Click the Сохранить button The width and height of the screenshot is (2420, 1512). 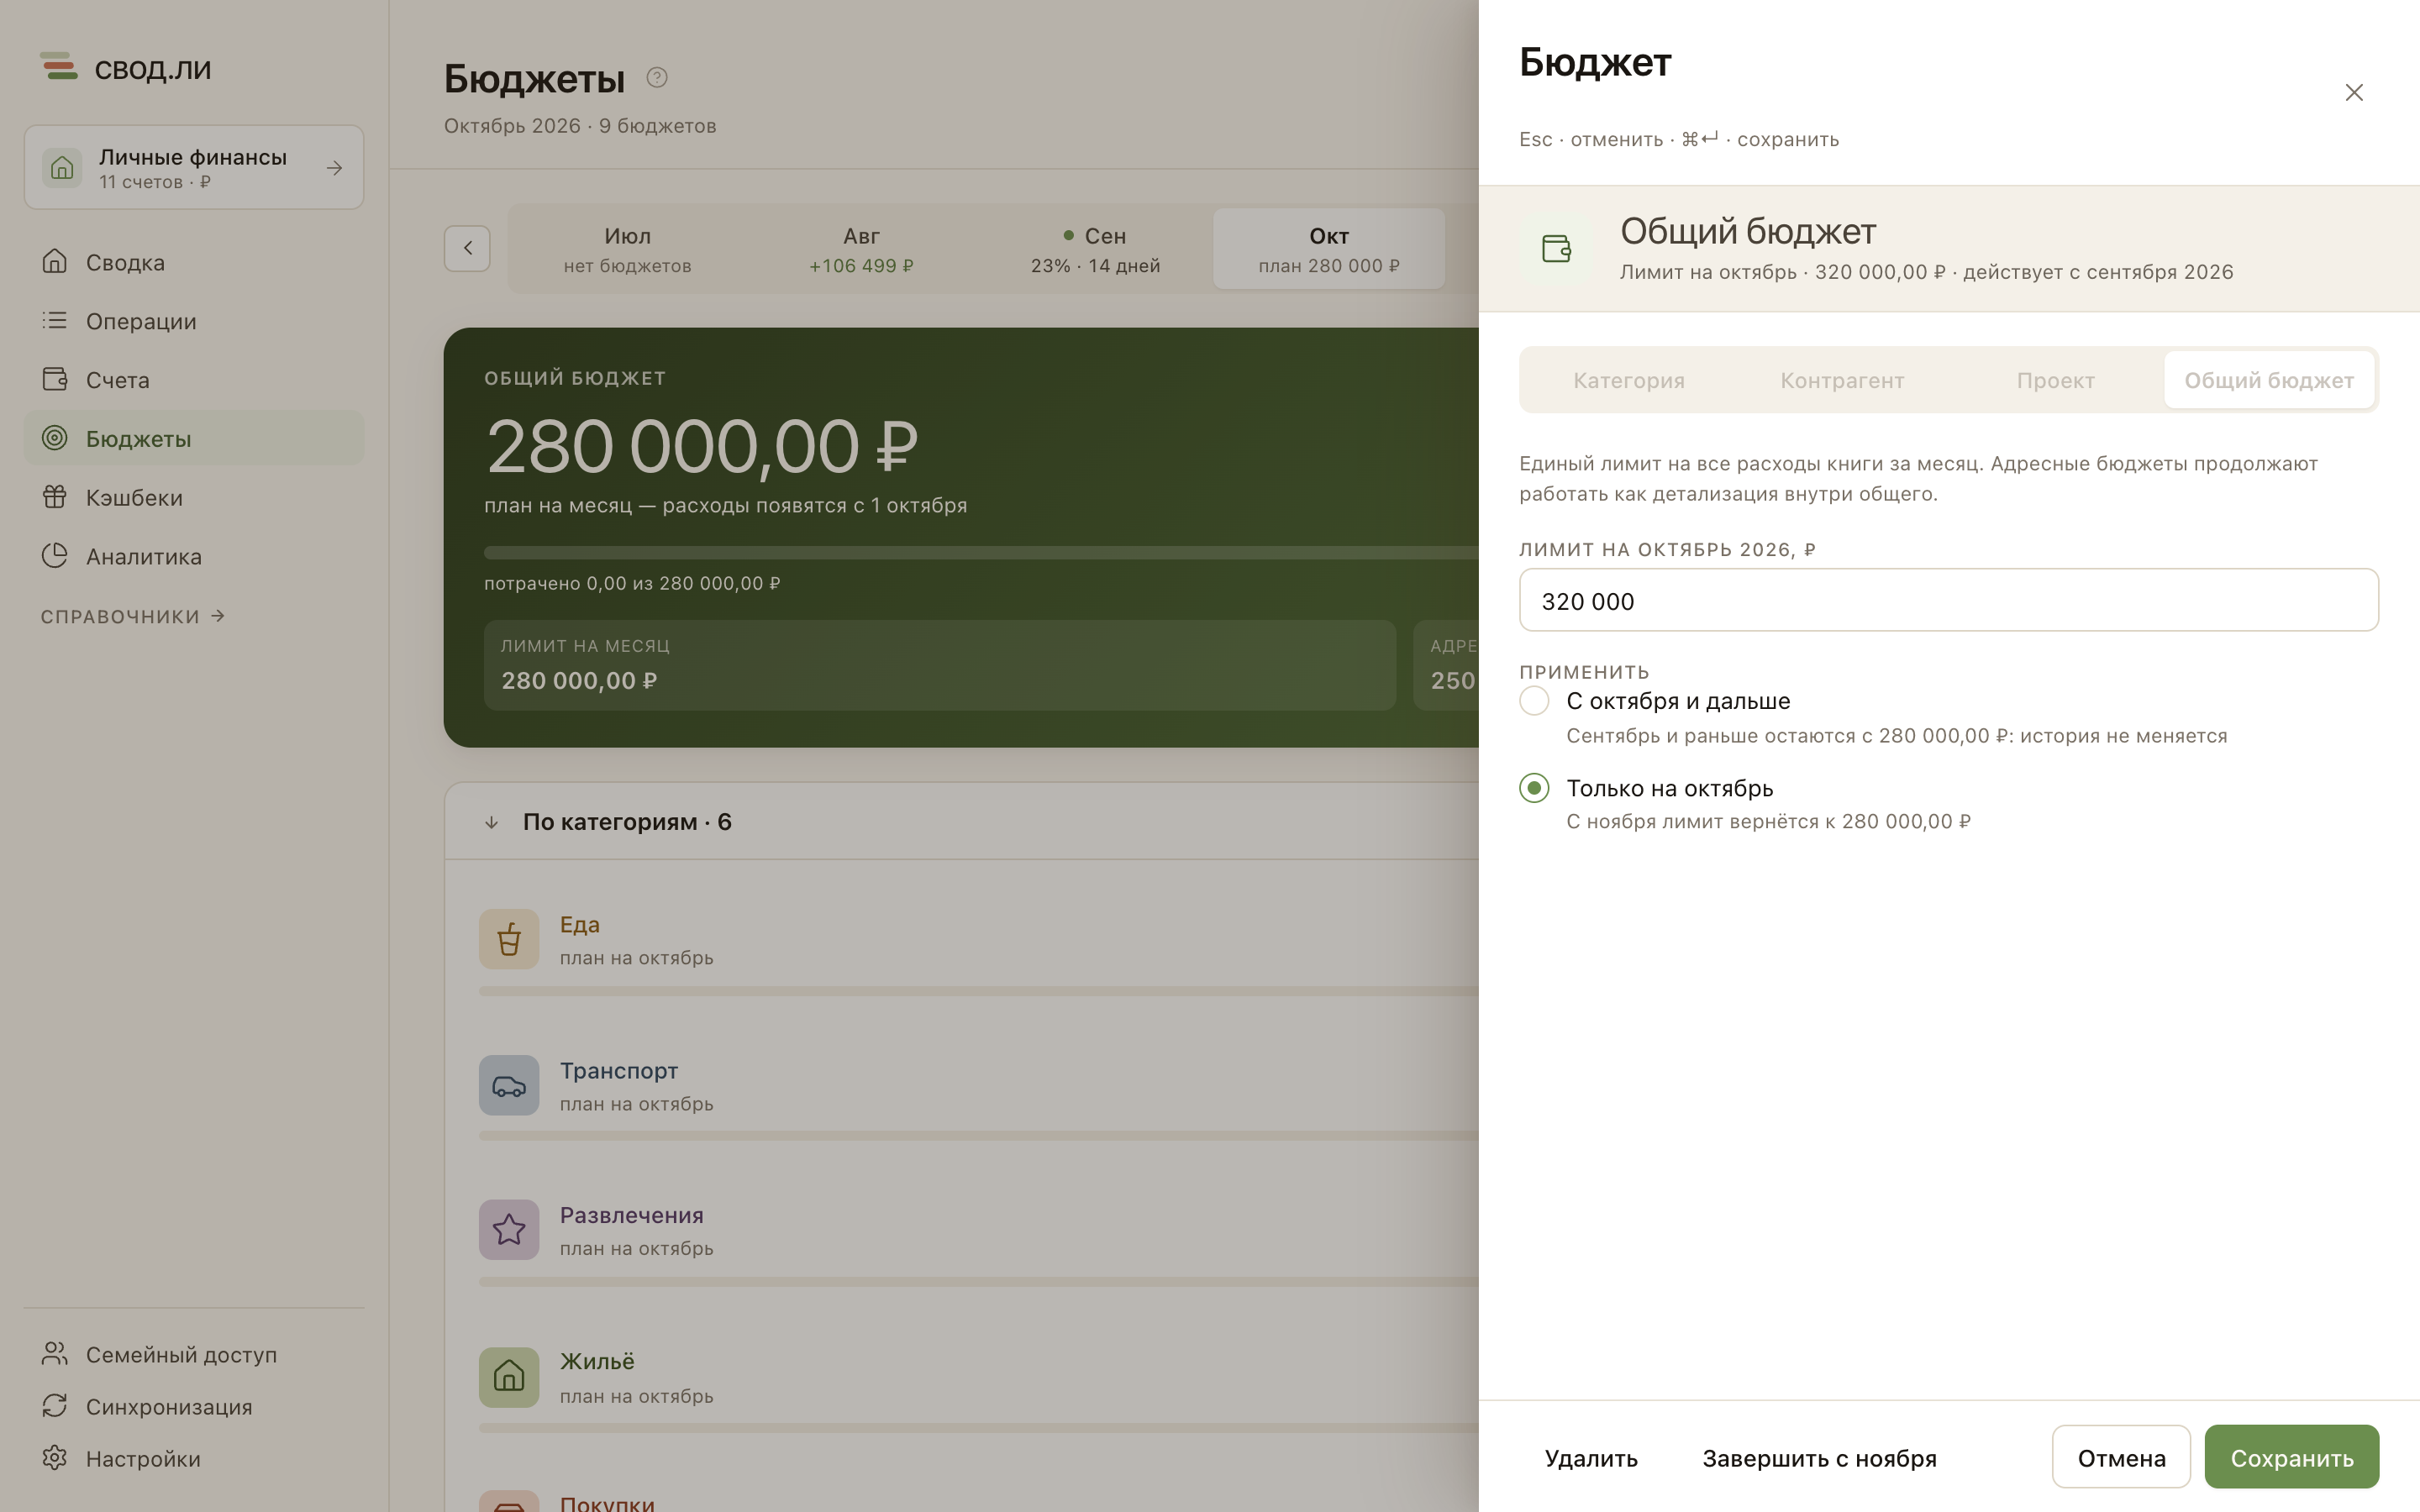click(2291, 1457)
